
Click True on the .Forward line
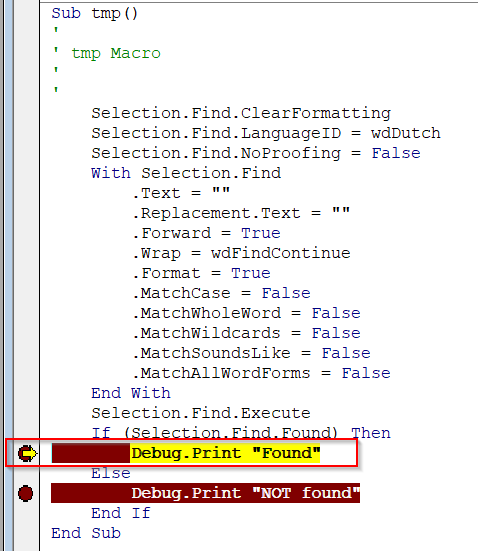point(261,233)
